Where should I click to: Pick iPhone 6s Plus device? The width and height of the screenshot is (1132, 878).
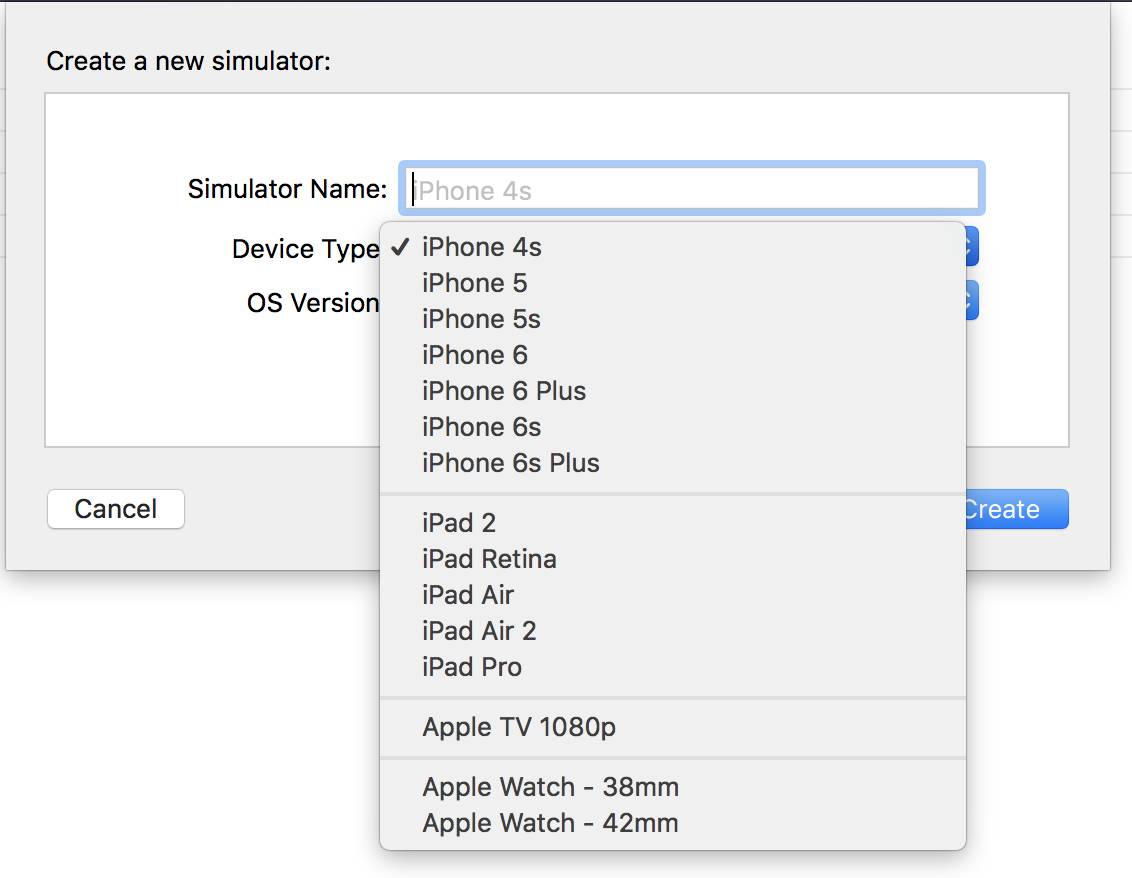[673, 463]
